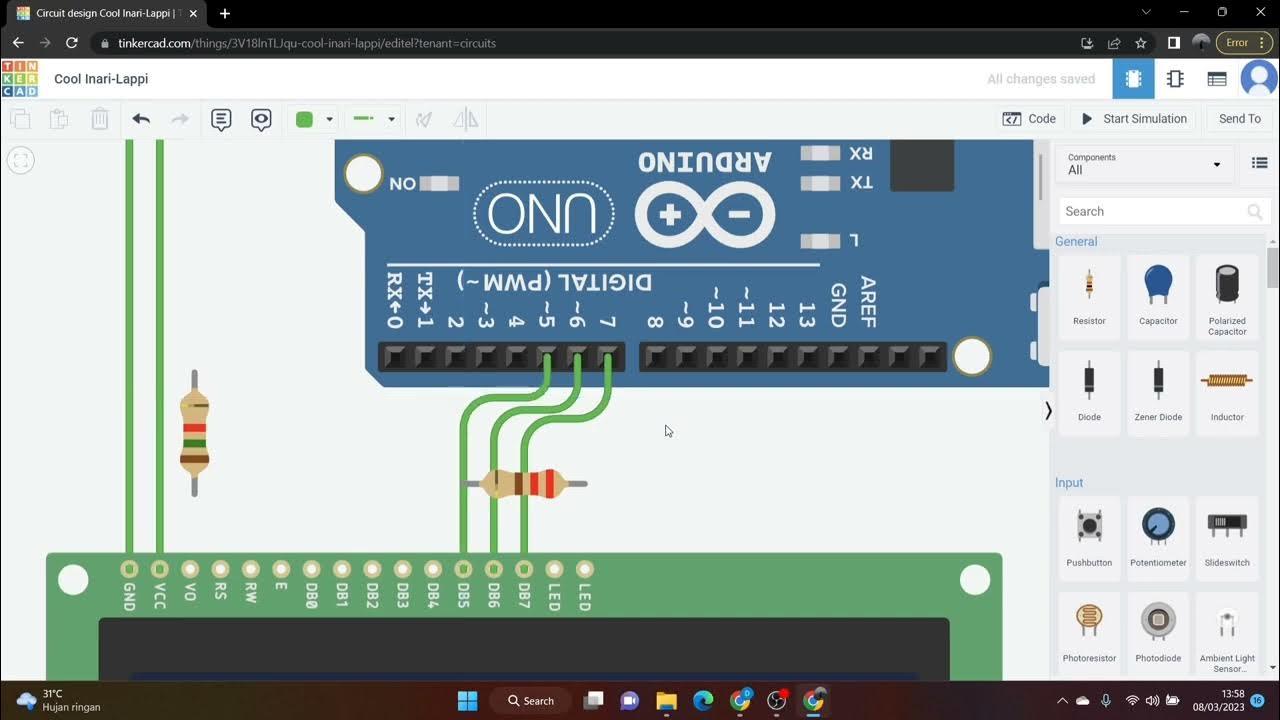
Task: Click the browser Error button
Action: click(x=1245, y=43)
